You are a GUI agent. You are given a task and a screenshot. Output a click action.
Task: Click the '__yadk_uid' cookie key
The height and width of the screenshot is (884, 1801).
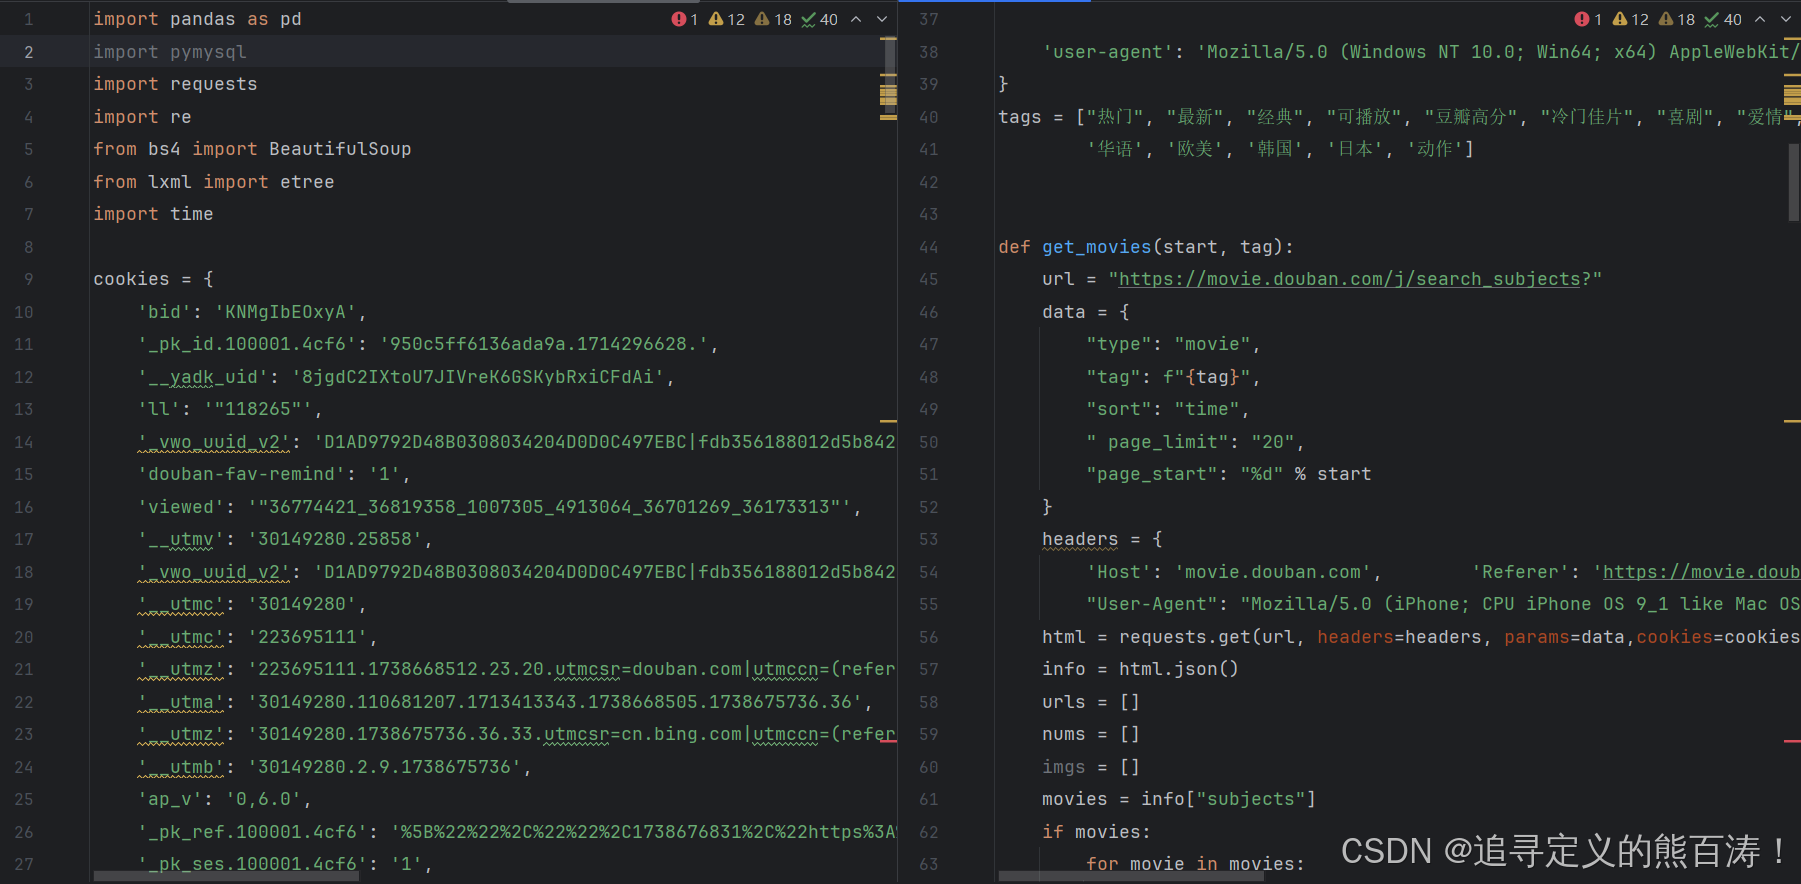point(203,377)
